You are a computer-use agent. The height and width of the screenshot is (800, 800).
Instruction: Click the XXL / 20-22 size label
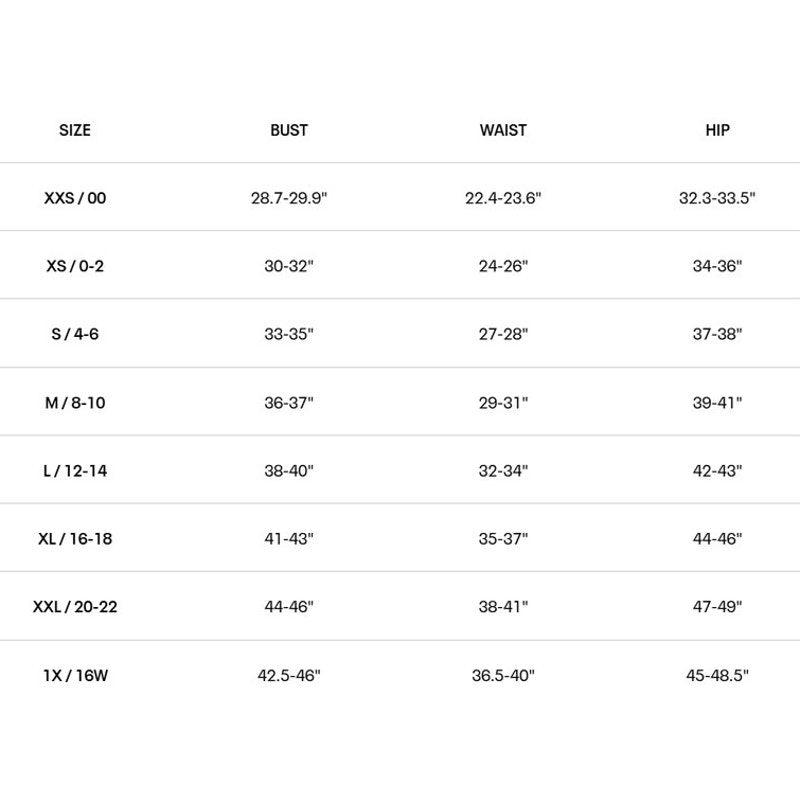point(75,607)
